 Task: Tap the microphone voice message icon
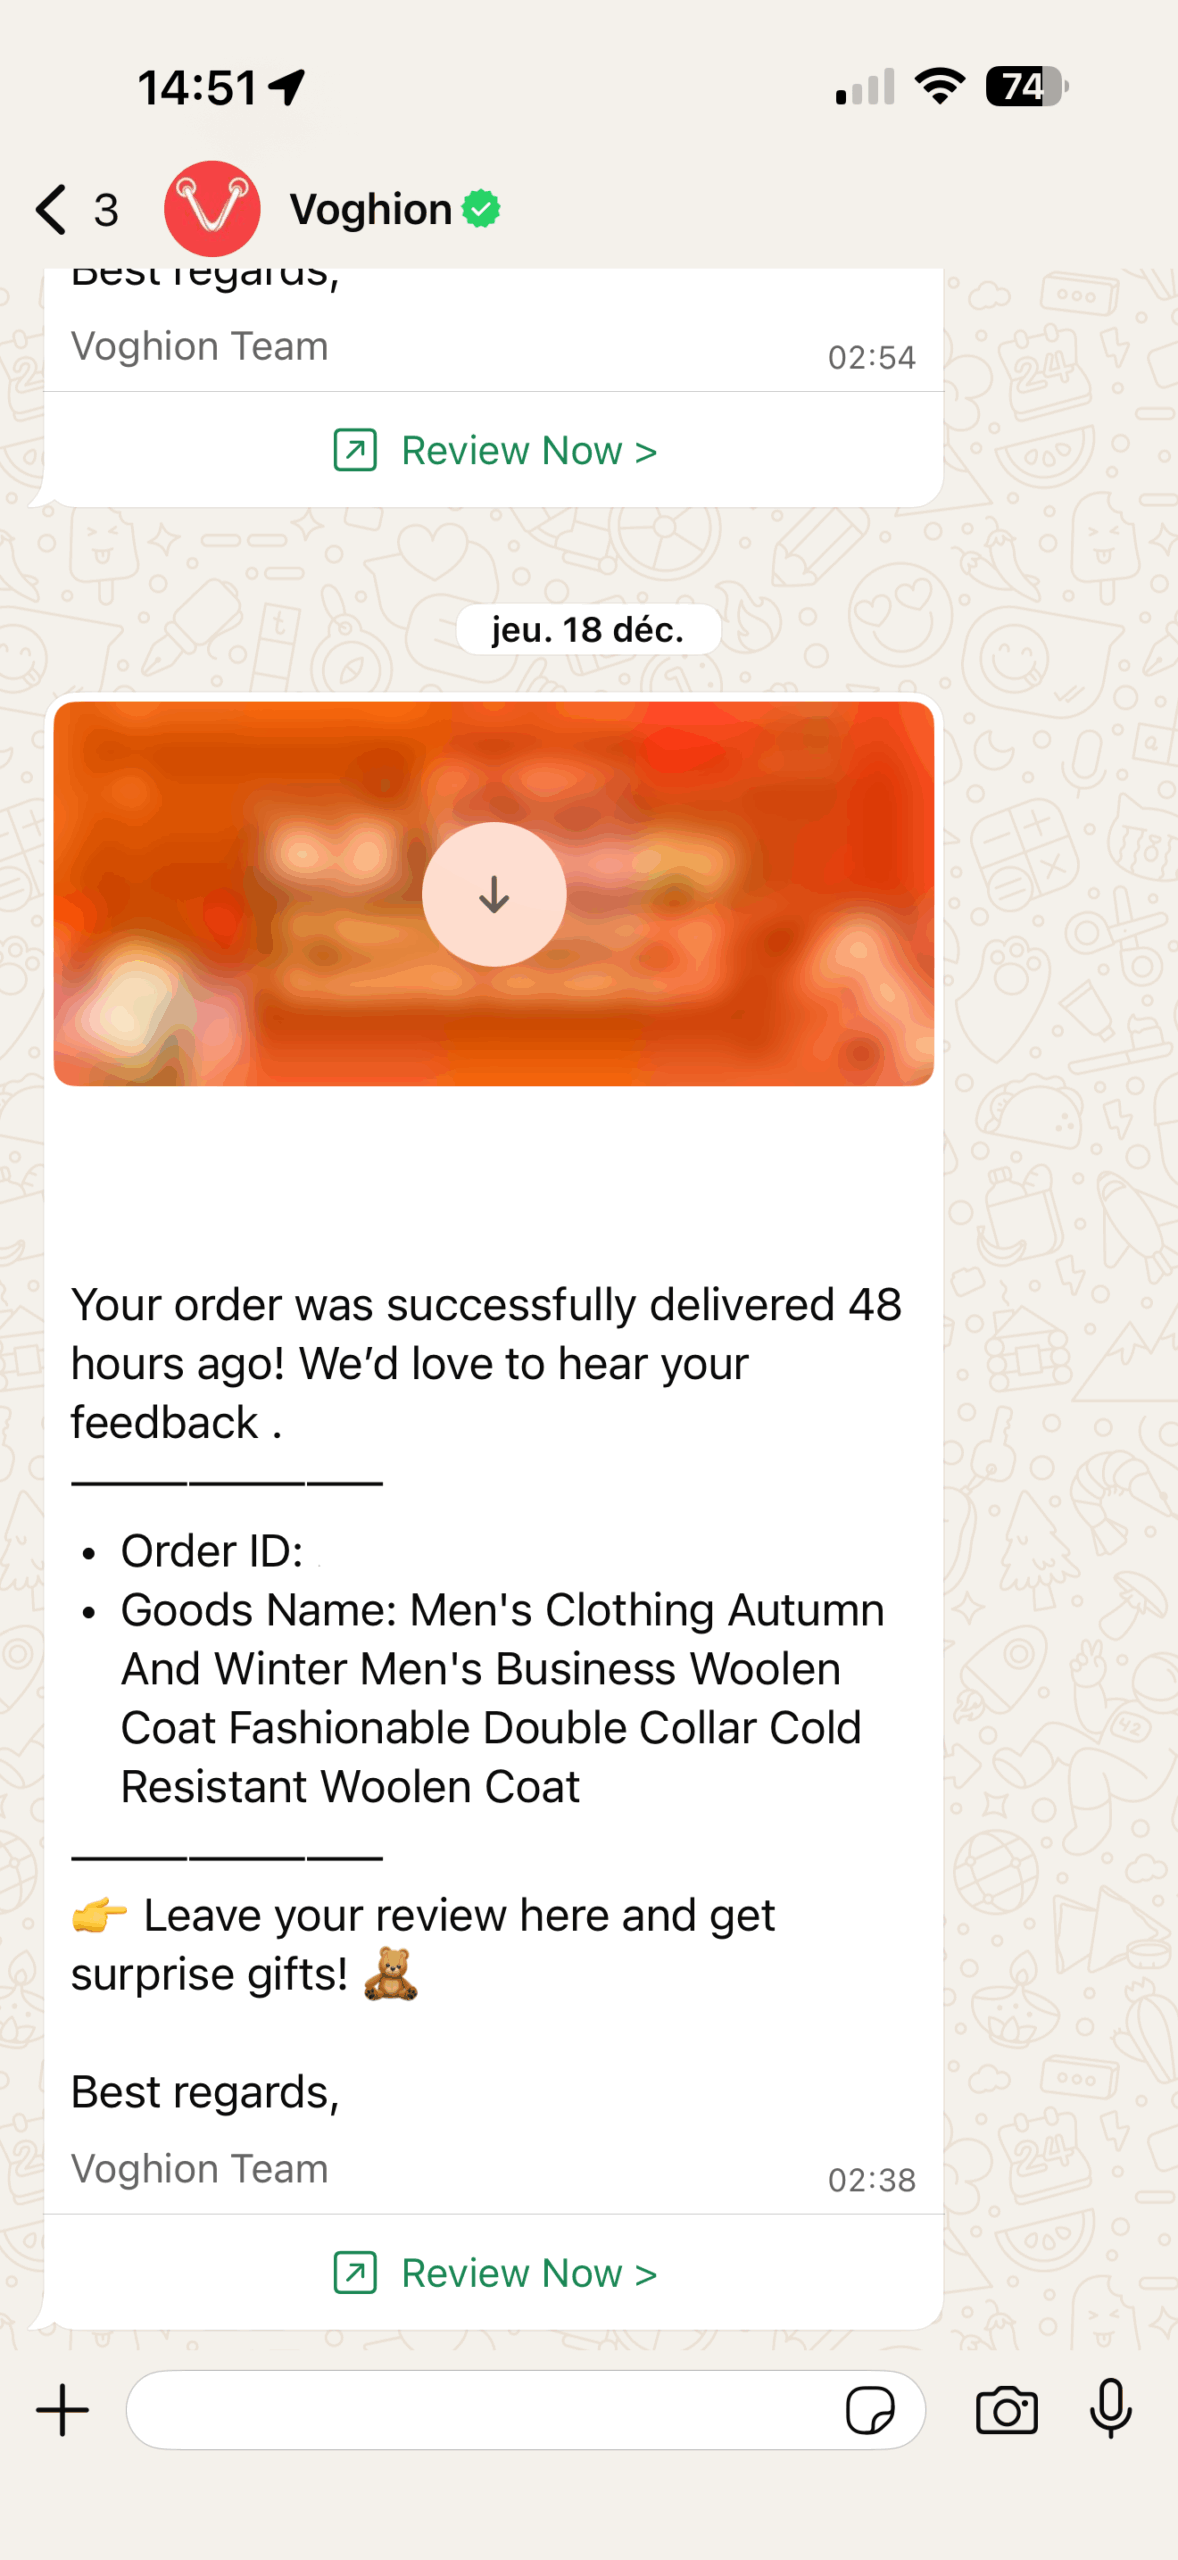pyautogui.click(x=1110, y=2409)
